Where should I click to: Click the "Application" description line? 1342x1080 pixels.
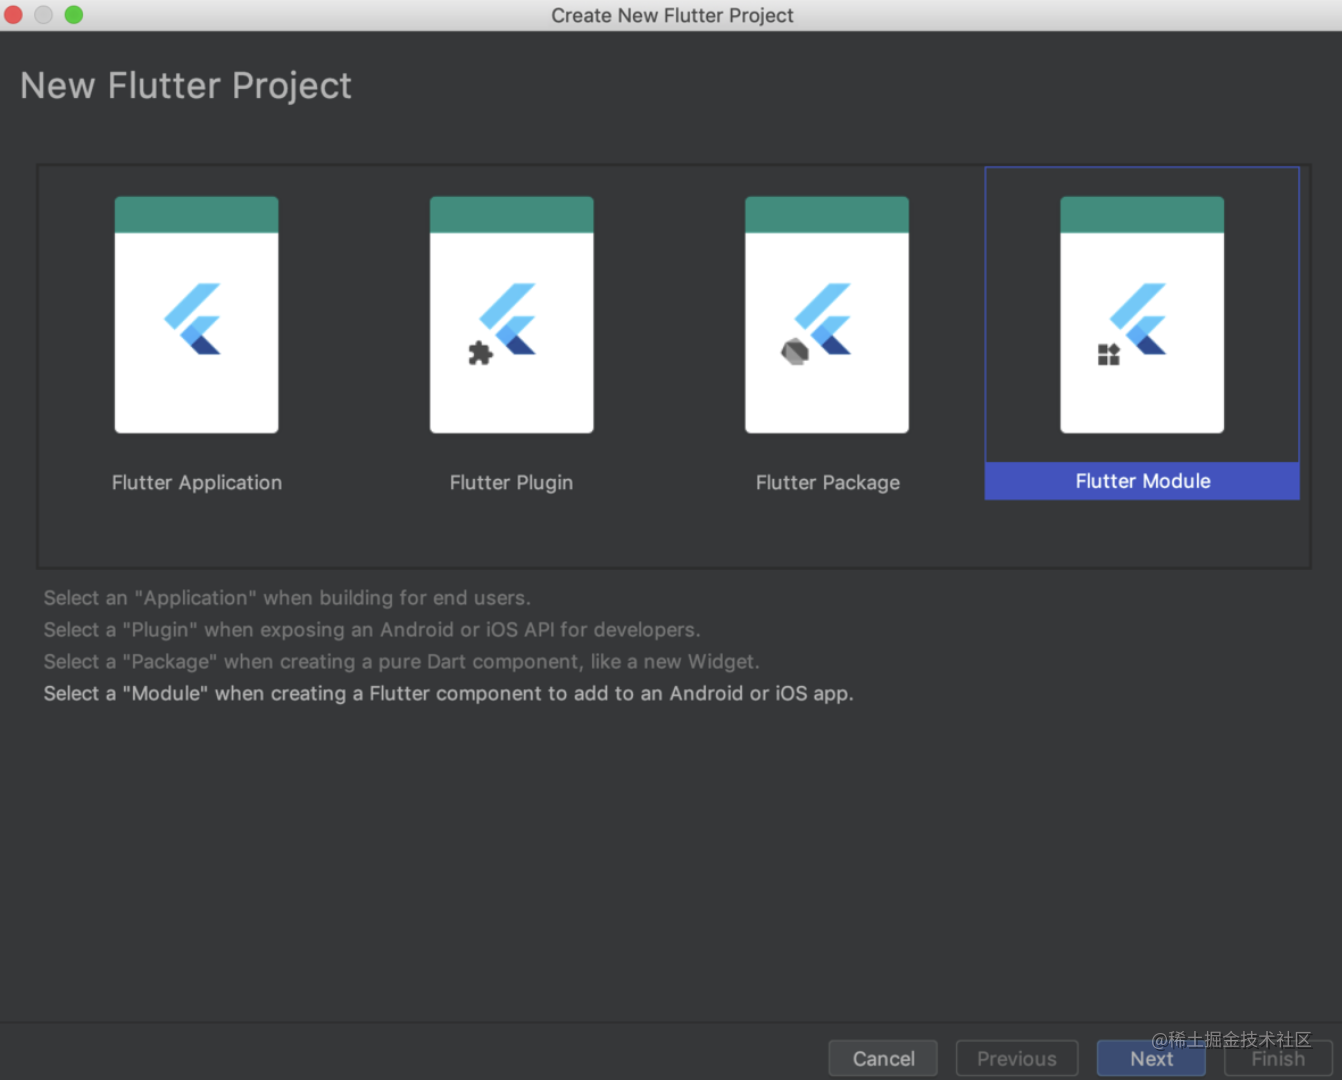pos(287,598)
